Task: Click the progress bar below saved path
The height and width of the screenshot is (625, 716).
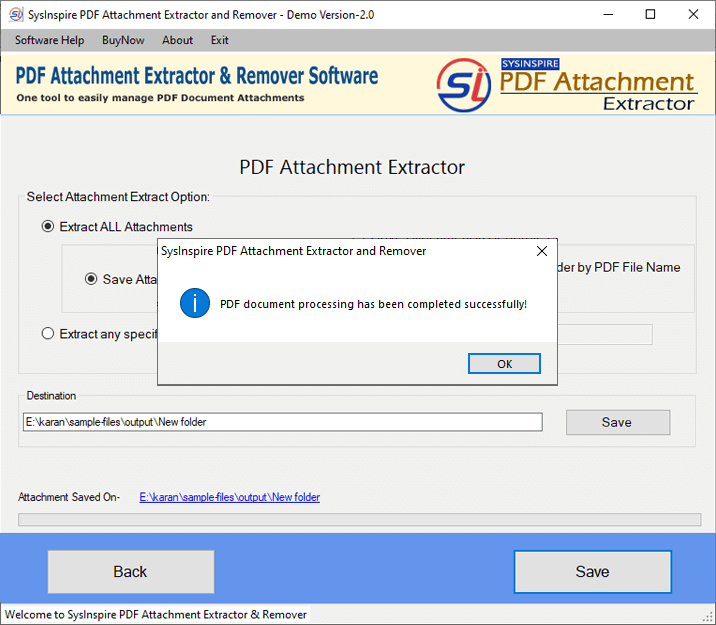Action: (x=359, y=520)
